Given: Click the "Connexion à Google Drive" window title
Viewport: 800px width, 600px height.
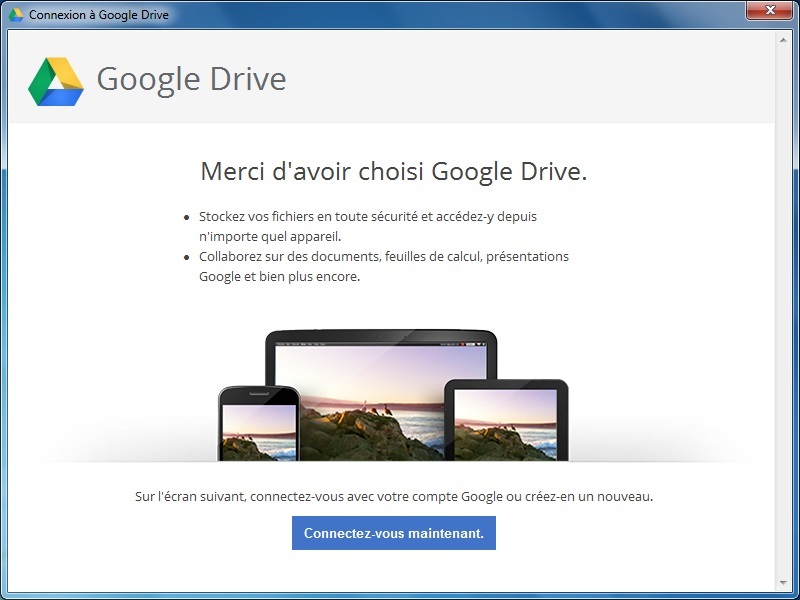Looking at the screenshot, I should click(x=99, y=15).
